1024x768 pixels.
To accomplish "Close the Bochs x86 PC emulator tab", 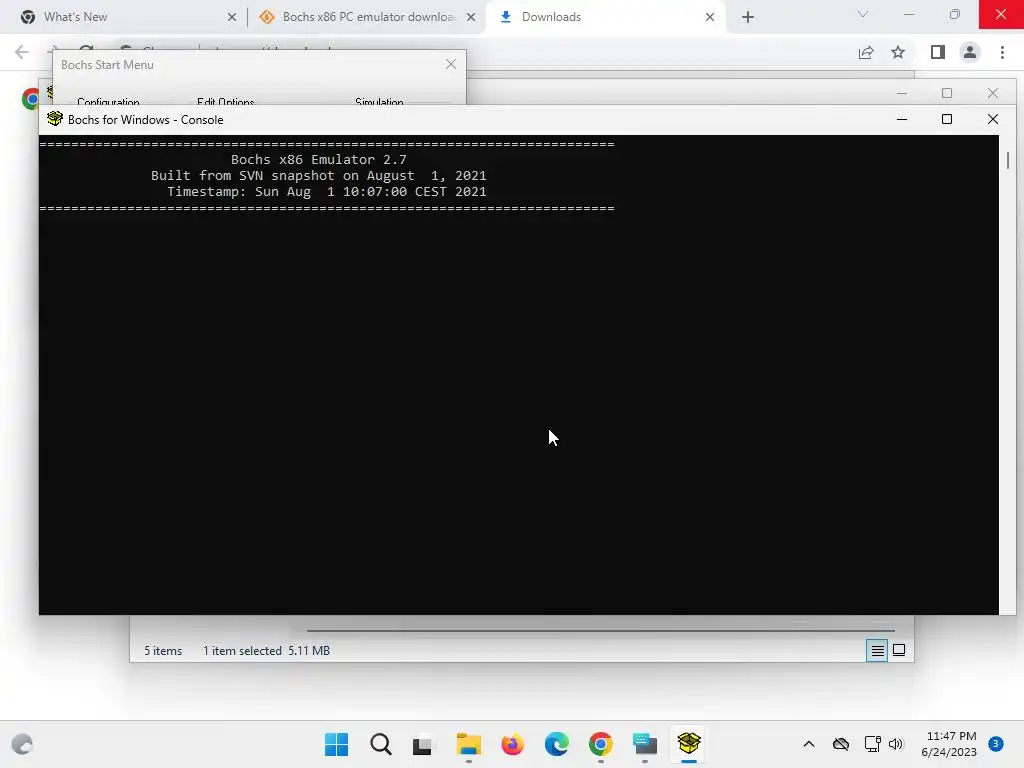I will pyautogui.click(x=470, y=17).
